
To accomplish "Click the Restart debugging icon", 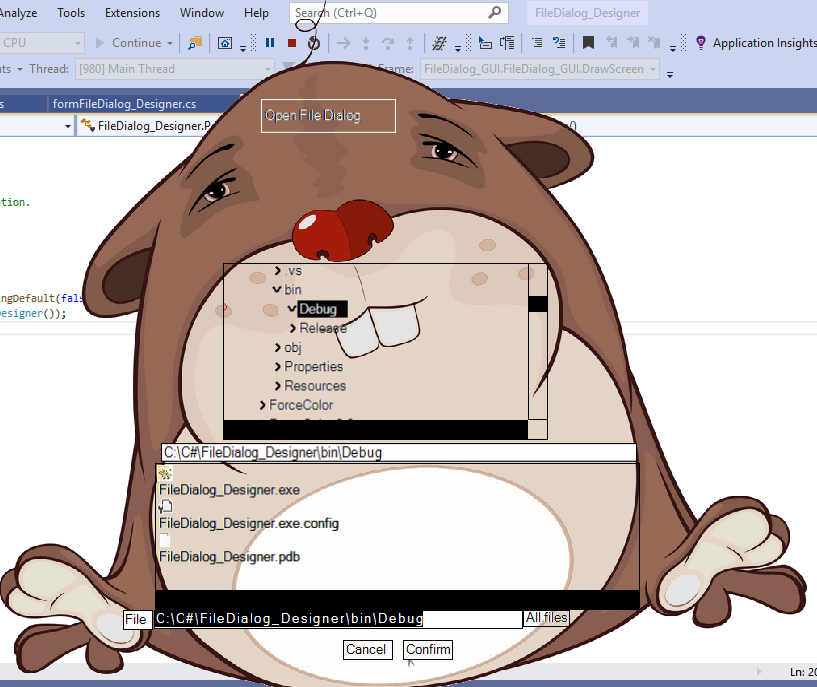I will point(314,43).
